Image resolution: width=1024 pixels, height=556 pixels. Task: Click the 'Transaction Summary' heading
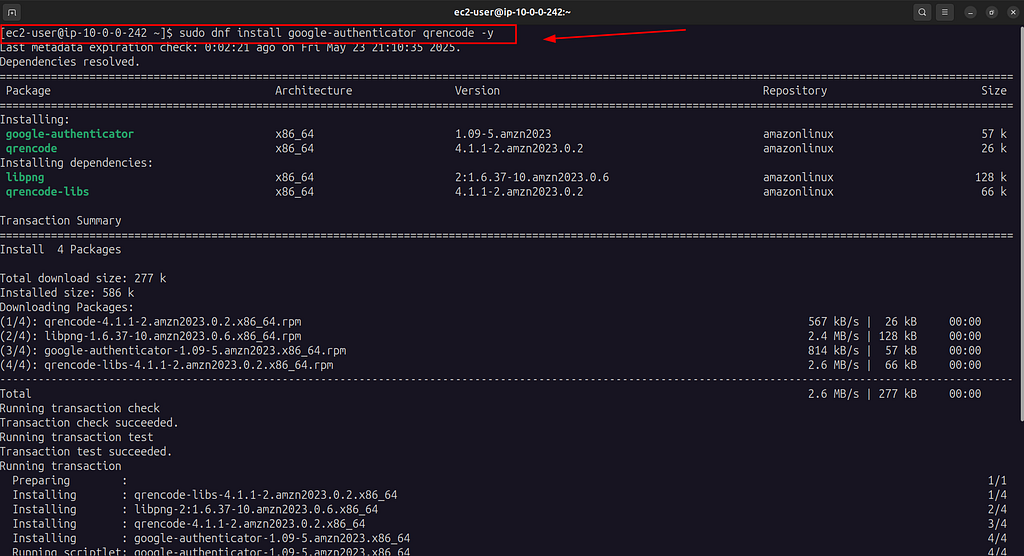pos(61,221)
